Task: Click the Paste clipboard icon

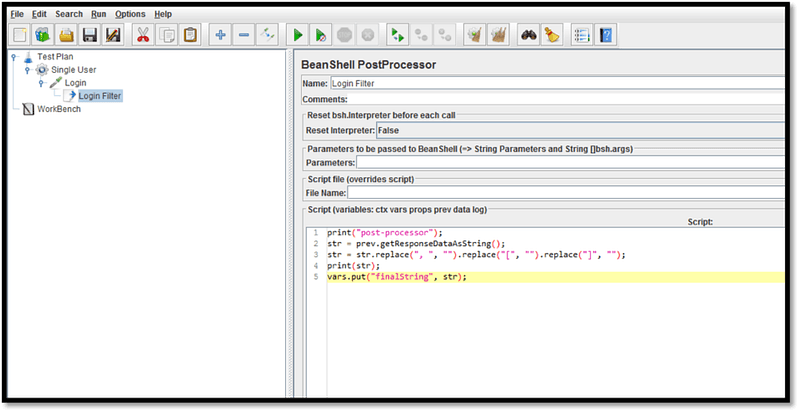Action: 190,35
